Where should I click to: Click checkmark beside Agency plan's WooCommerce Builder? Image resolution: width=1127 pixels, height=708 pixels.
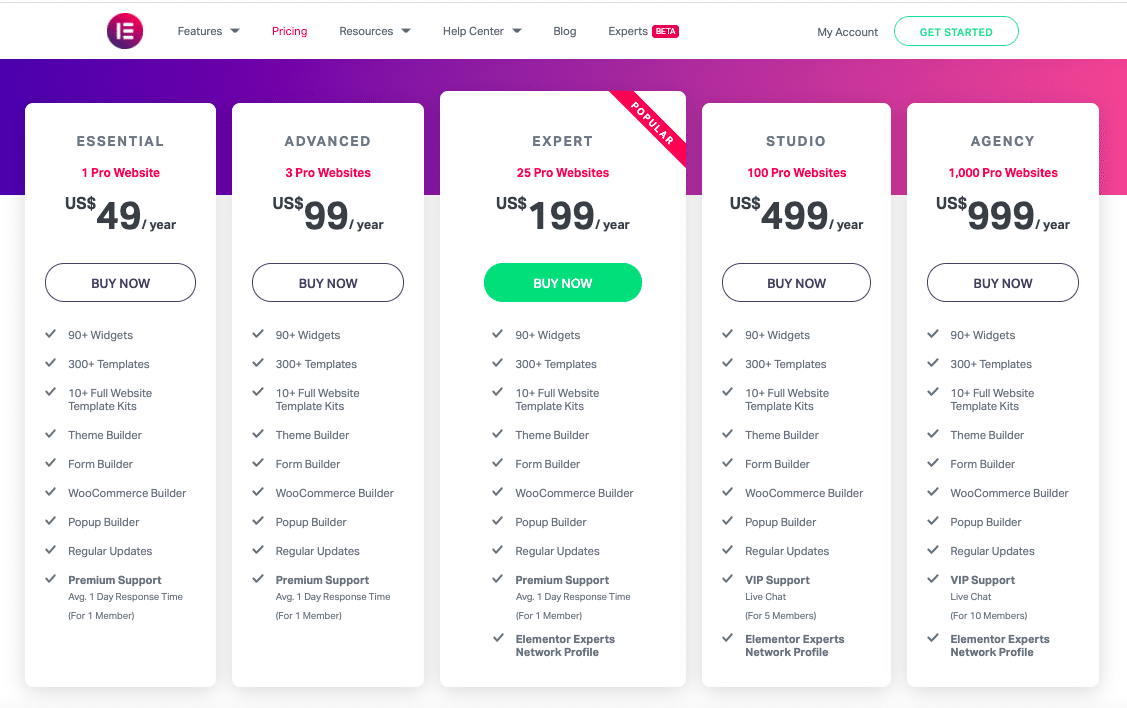tap(933, 492)
